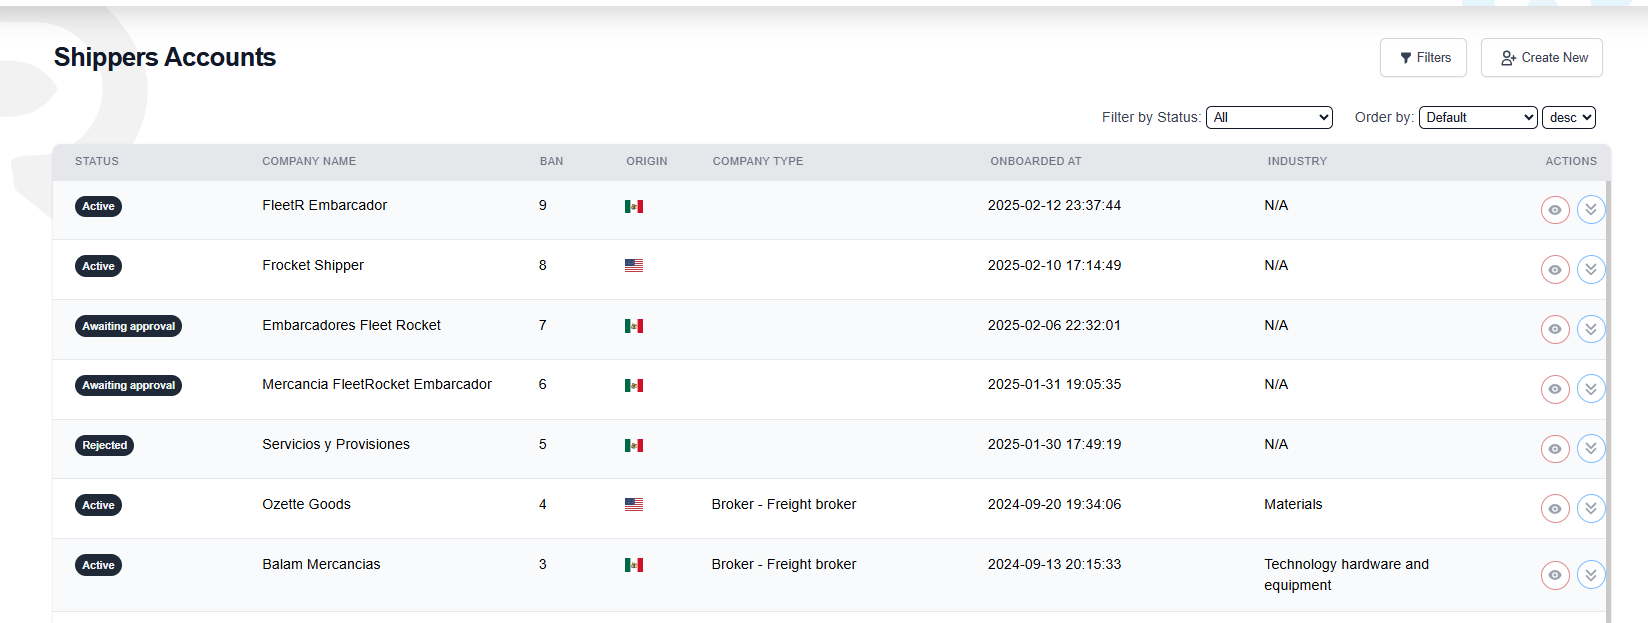Click the COMPANY NAME column header

point(309,161)
